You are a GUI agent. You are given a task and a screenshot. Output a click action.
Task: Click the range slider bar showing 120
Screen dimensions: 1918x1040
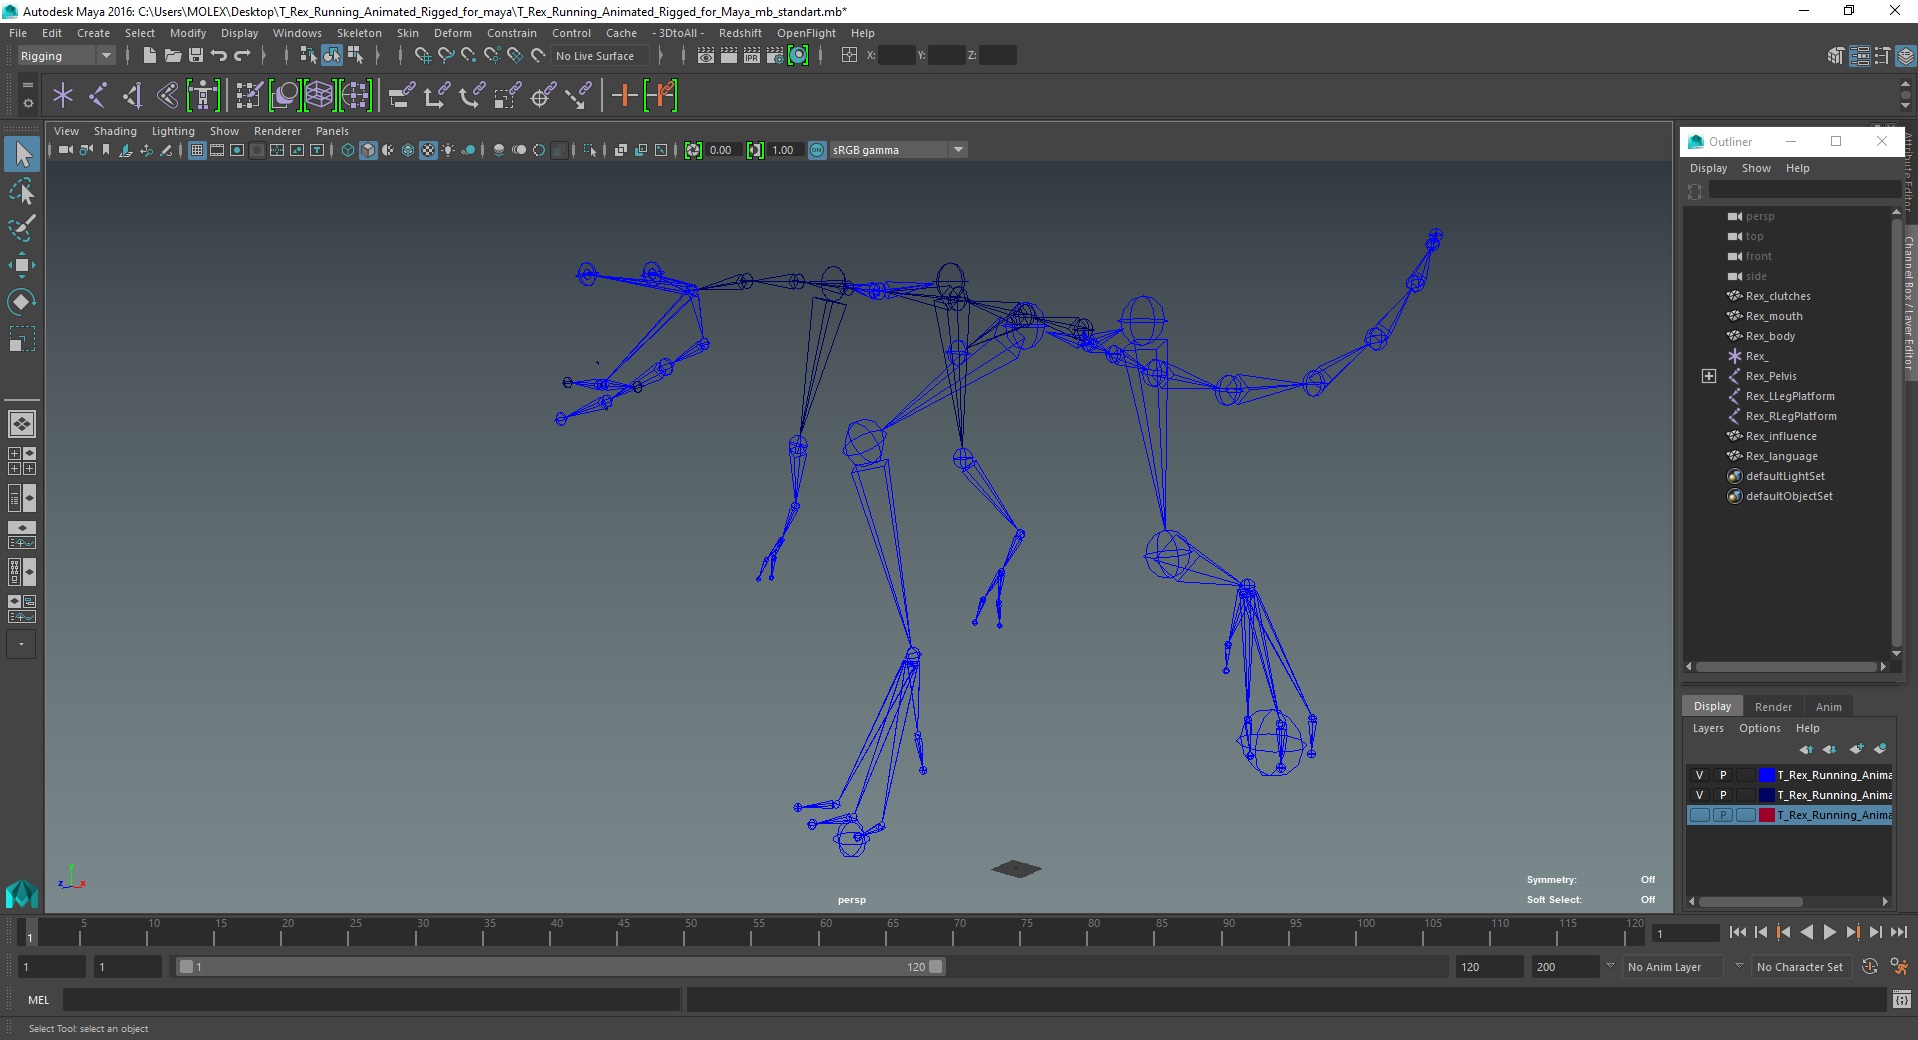pyautogui.click(x=560, y=967)
